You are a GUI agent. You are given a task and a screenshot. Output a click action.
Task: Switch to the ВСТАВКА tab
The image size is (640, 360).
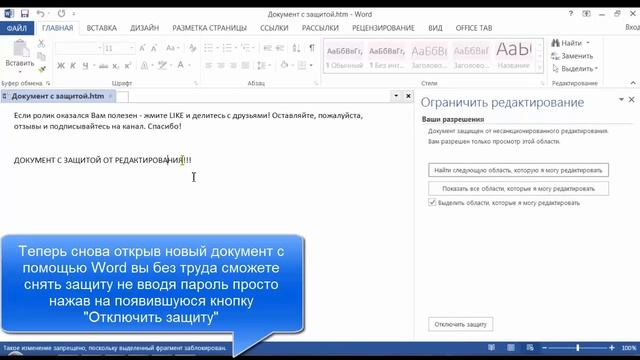click(101, 28)
